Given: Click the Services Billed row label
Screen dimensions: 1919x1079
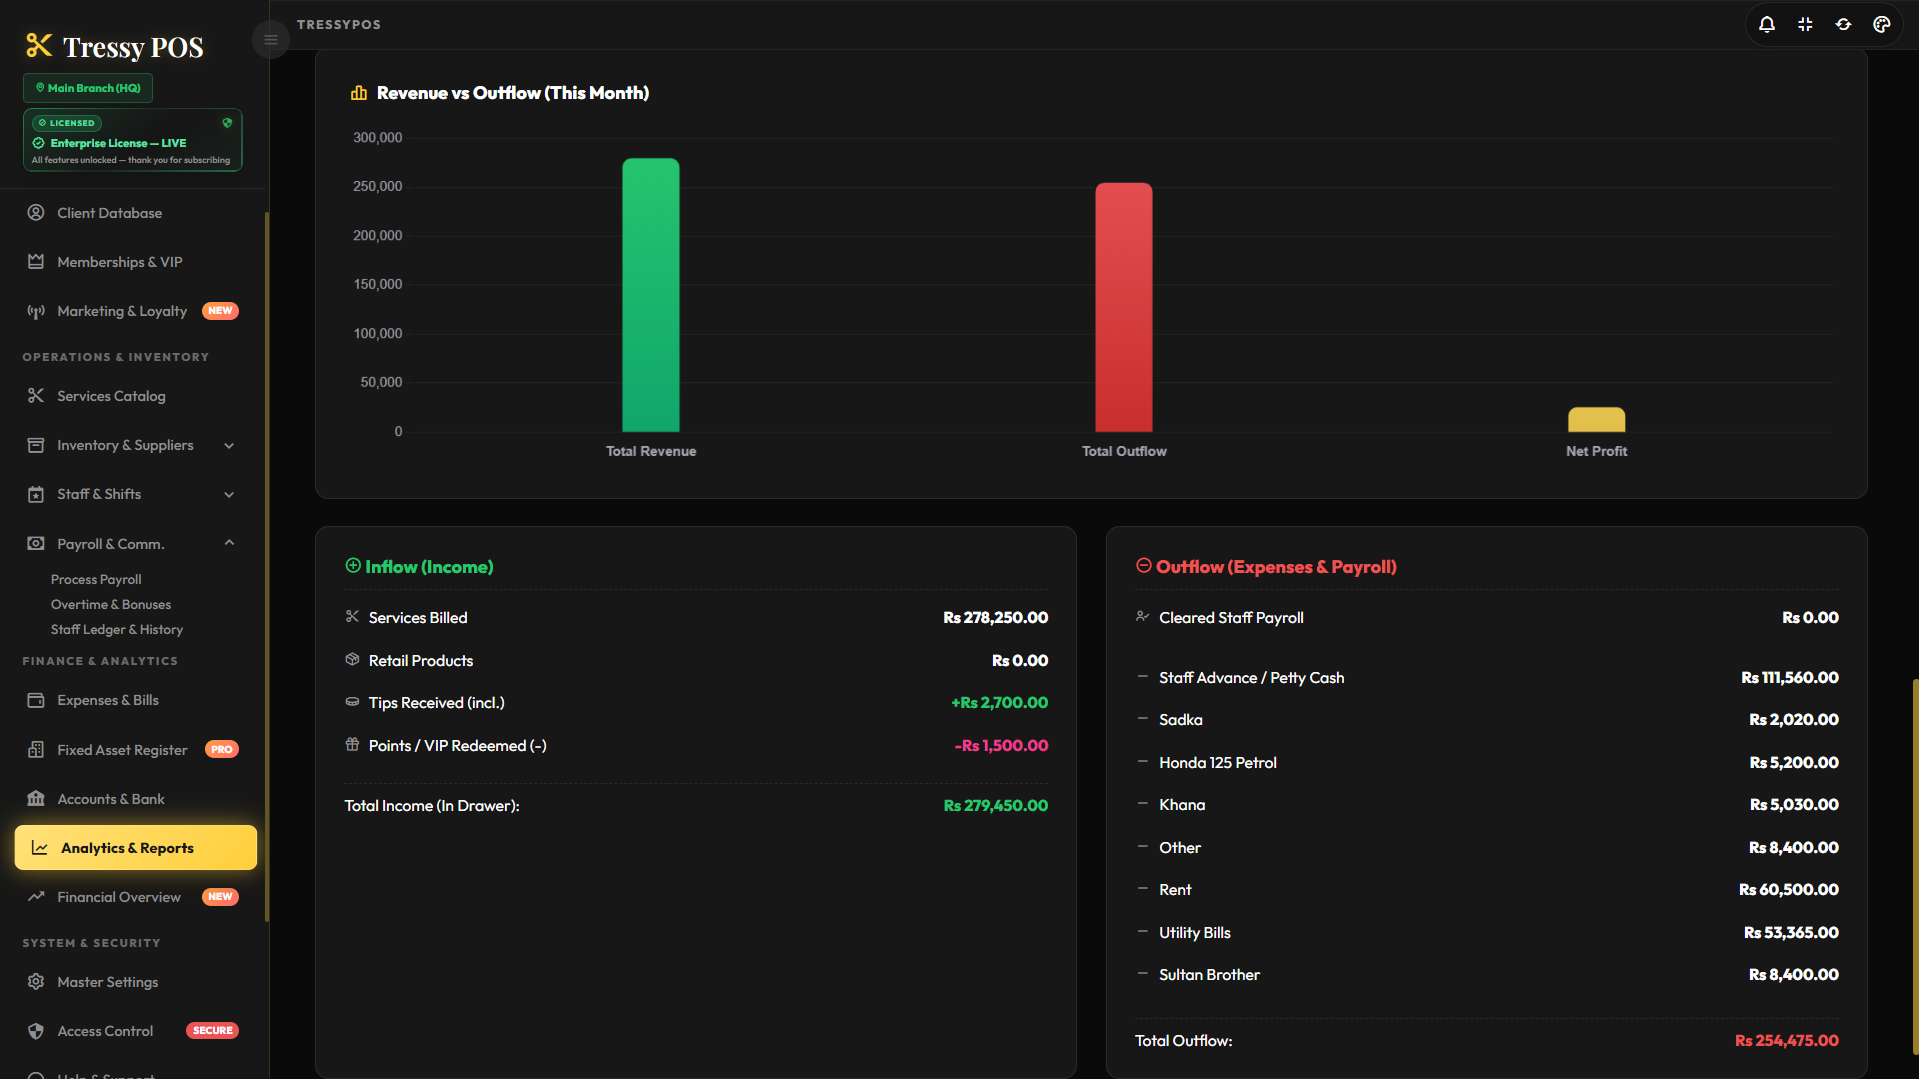Looking at the screenshot, I should coord(418,618).
